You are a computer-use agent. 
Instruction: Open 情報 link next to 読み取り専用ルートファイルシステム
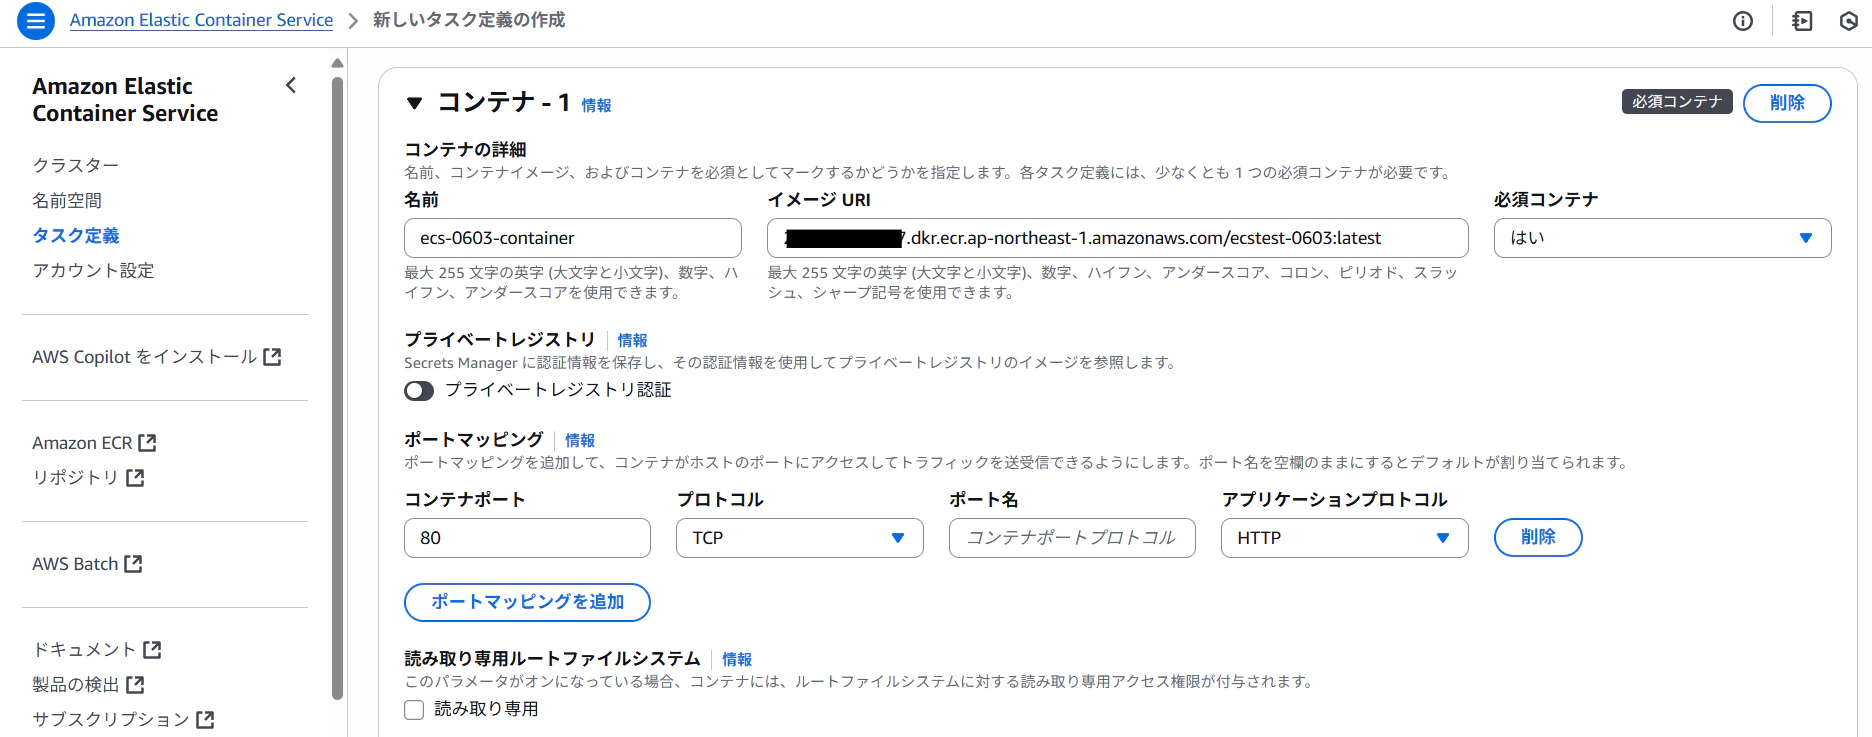coord(737,659)
